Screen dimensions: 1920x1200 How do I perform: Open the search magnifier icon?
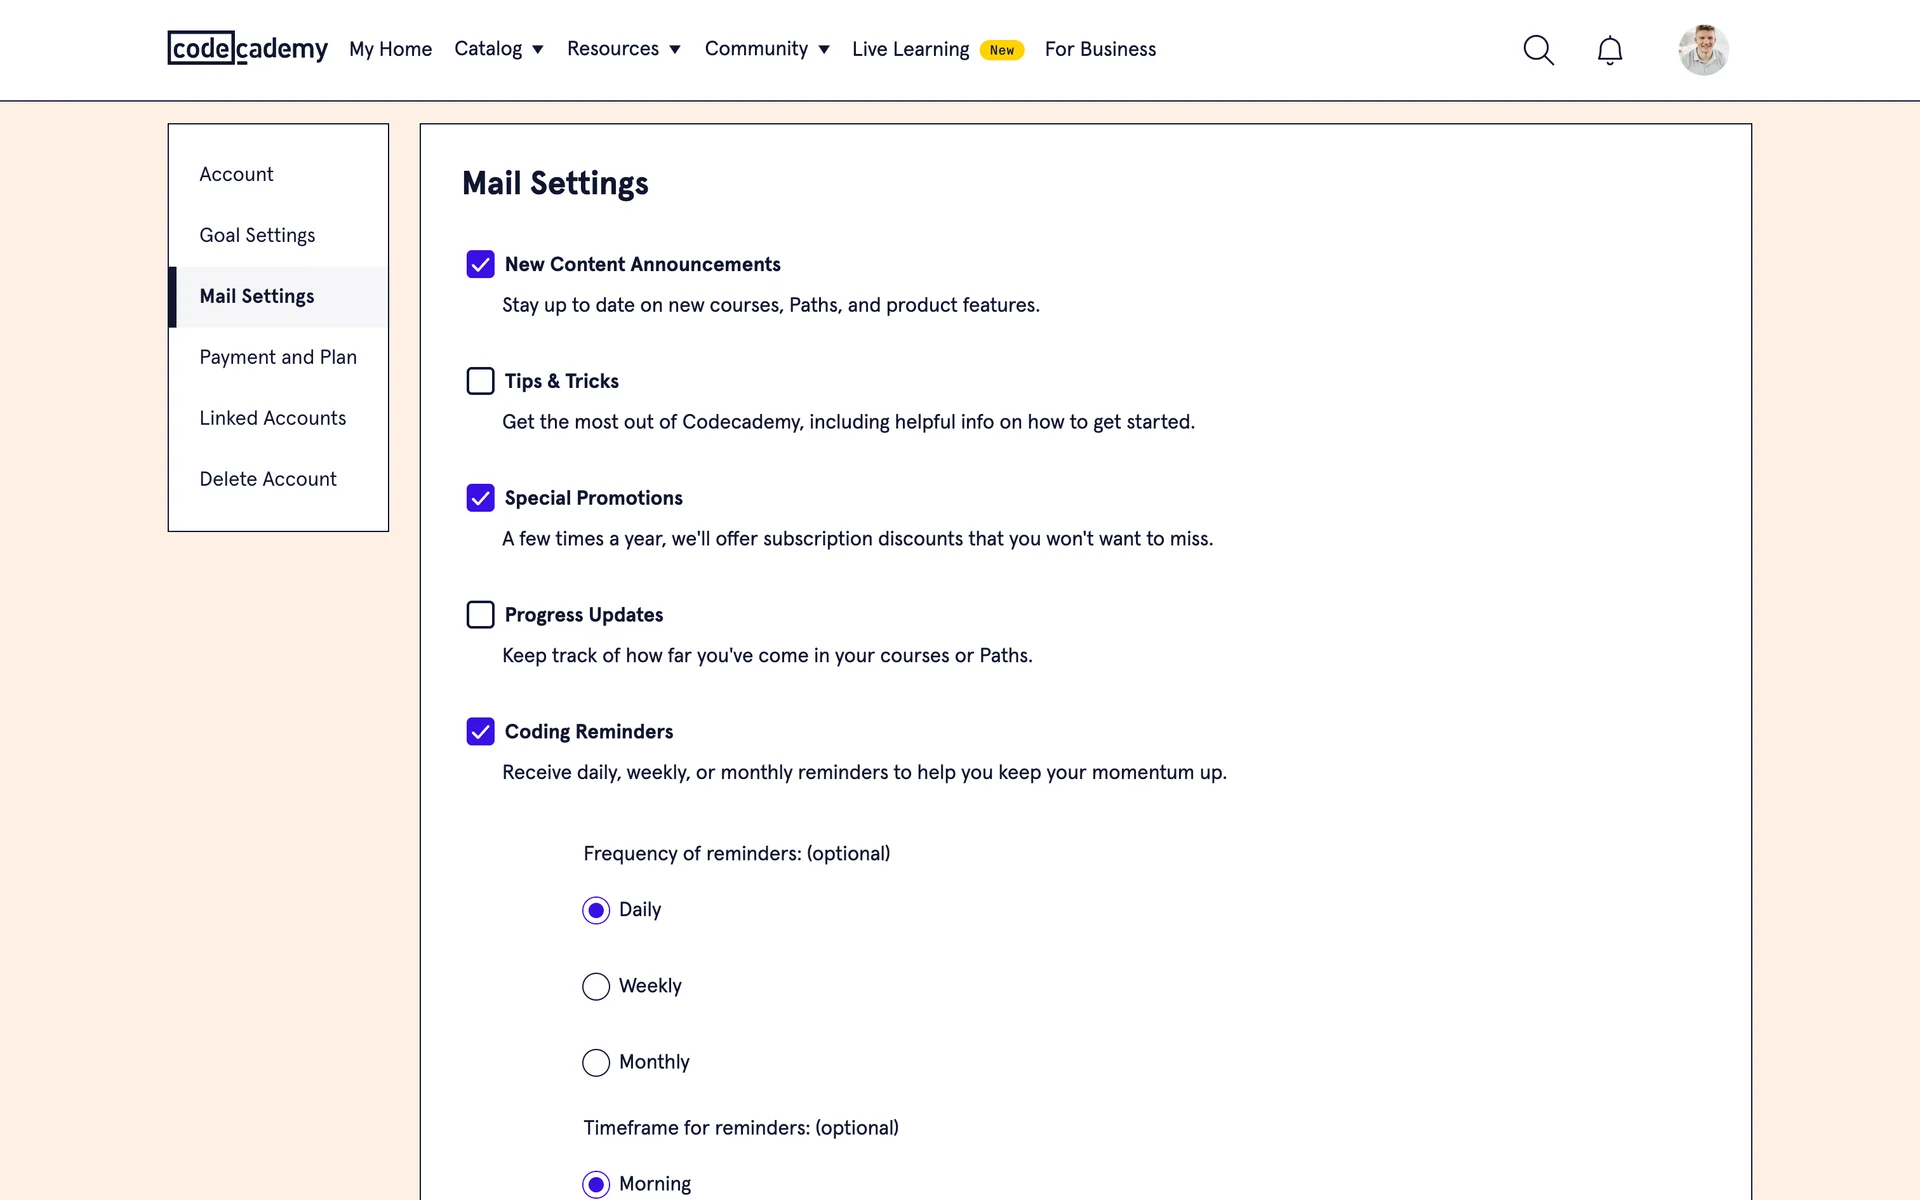pyautogui.click(x=1538, y=50)
